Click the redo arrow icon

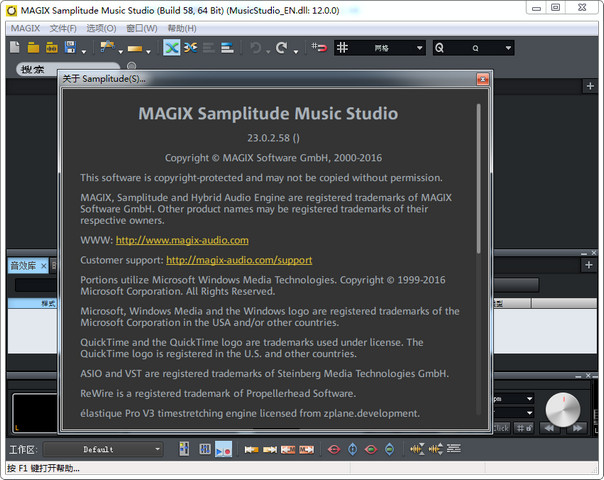(282, 48)
